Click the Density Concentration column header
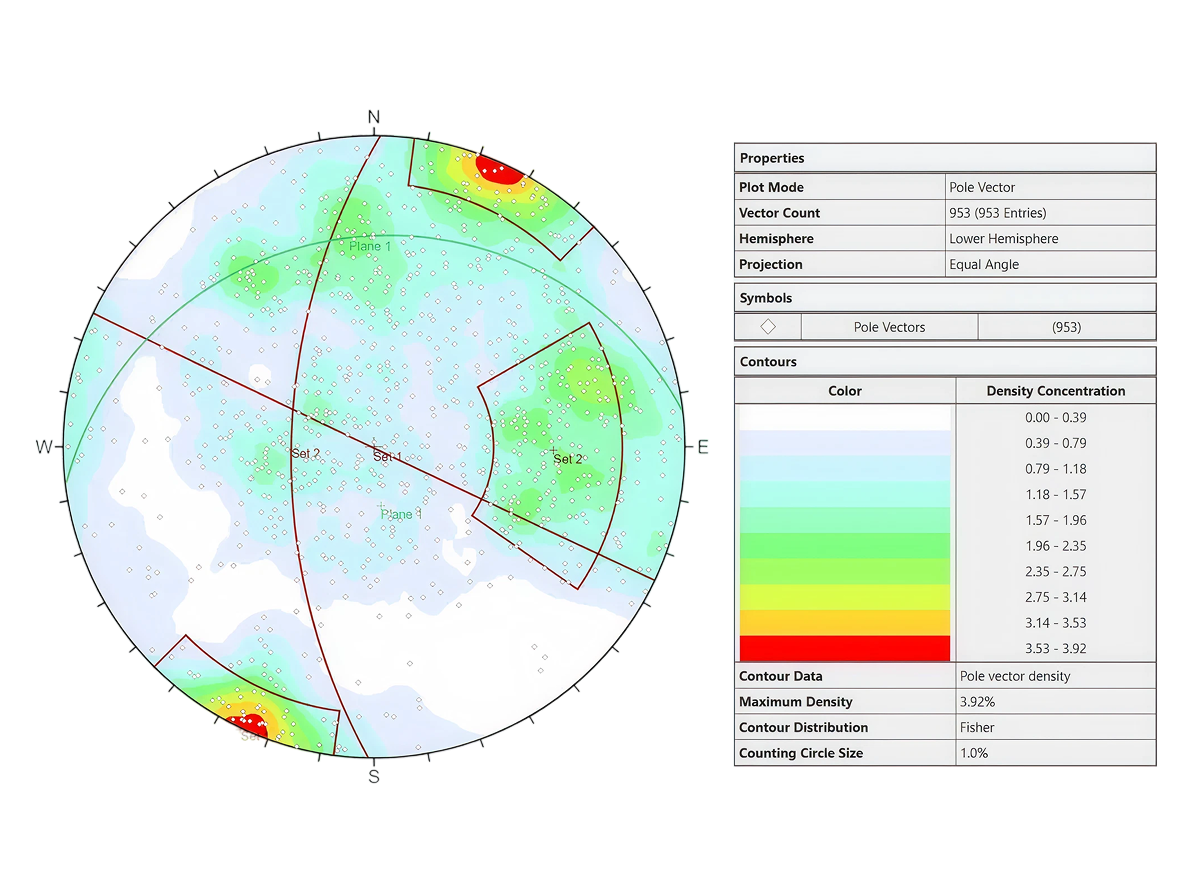 coord(1055,391)
